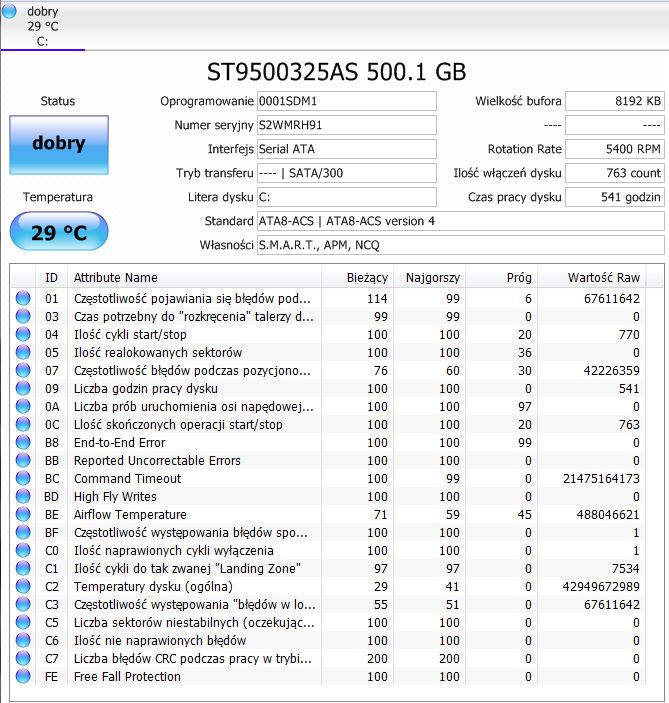Viewport: 669px width, 703px height.
Task: Click the Rotation Rate field 5400 RPM
Action: 615,149
